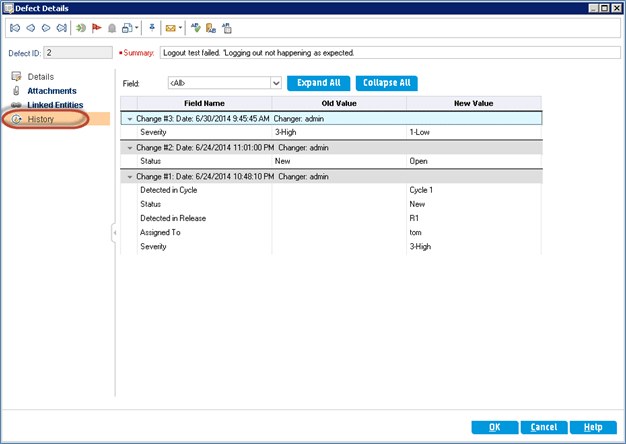The height and width of the screenshot is (444, 626).
Task: Go to the first defect record
Action: pyautogui.click(x=13, y=29)
